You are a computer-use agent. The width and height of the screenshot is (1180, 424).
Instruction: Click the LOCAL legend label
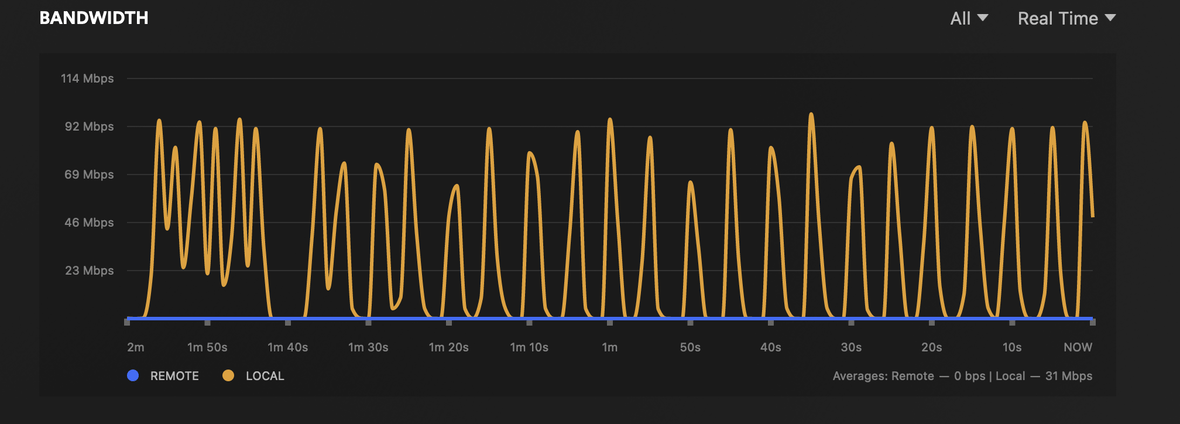coord(265,376)
